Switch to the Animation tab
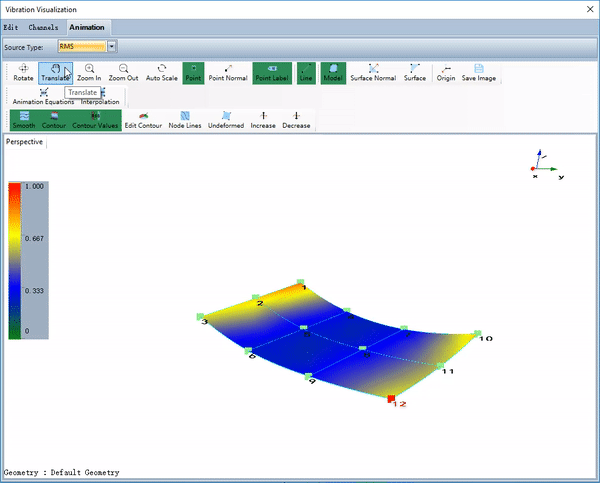 [87, 27]
